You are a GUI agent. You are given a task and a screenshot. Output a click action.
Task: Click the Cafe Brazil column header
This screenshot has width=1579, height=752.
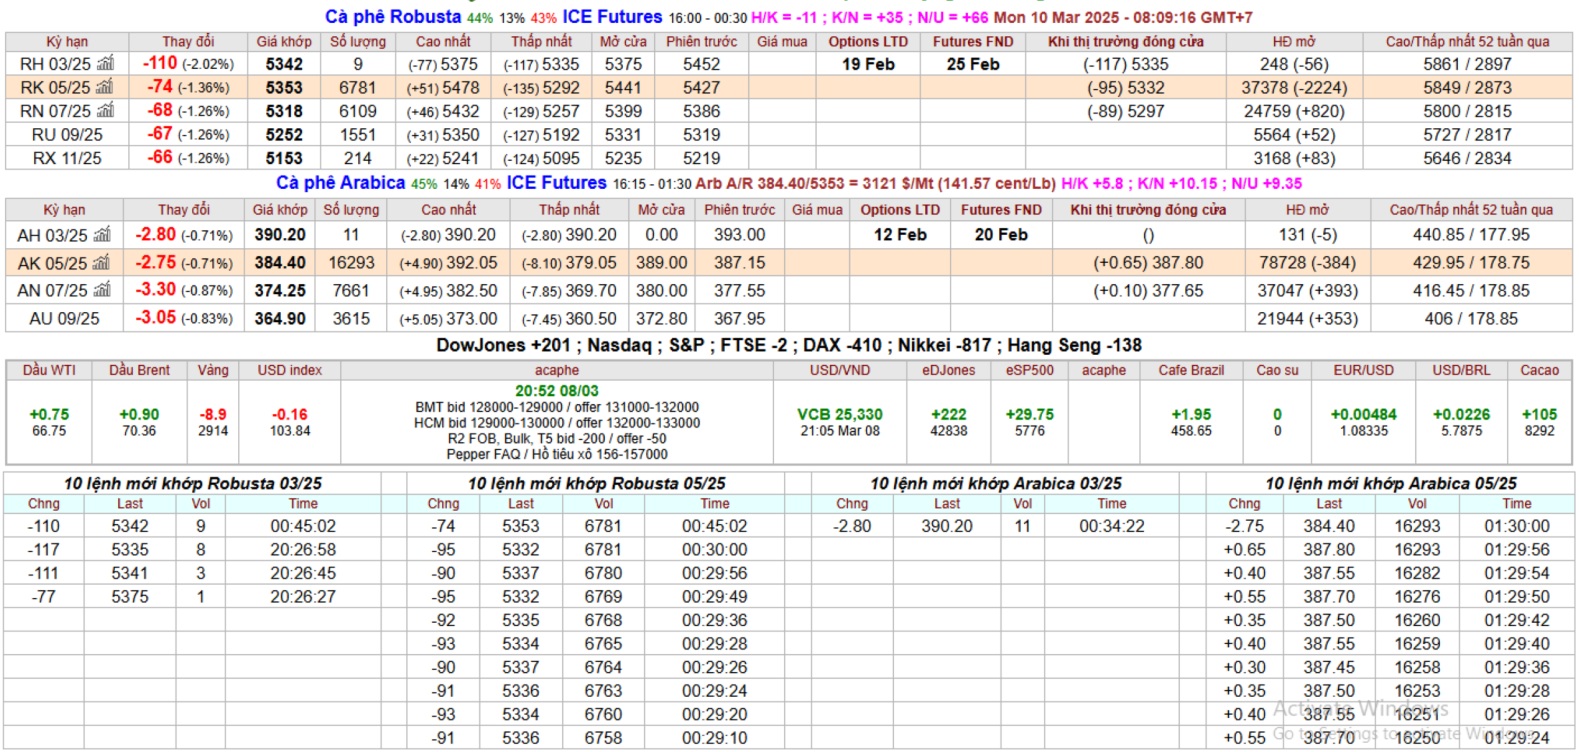[1191, 370]
